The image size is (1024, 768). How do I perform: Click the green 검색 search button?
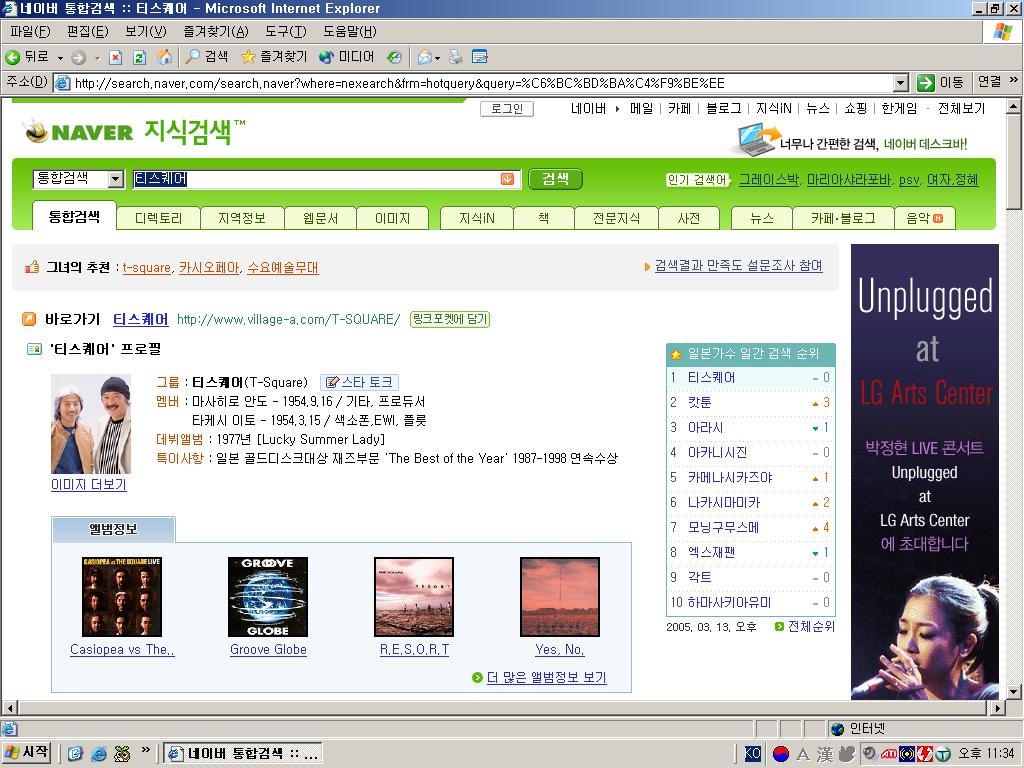[555, 179]
